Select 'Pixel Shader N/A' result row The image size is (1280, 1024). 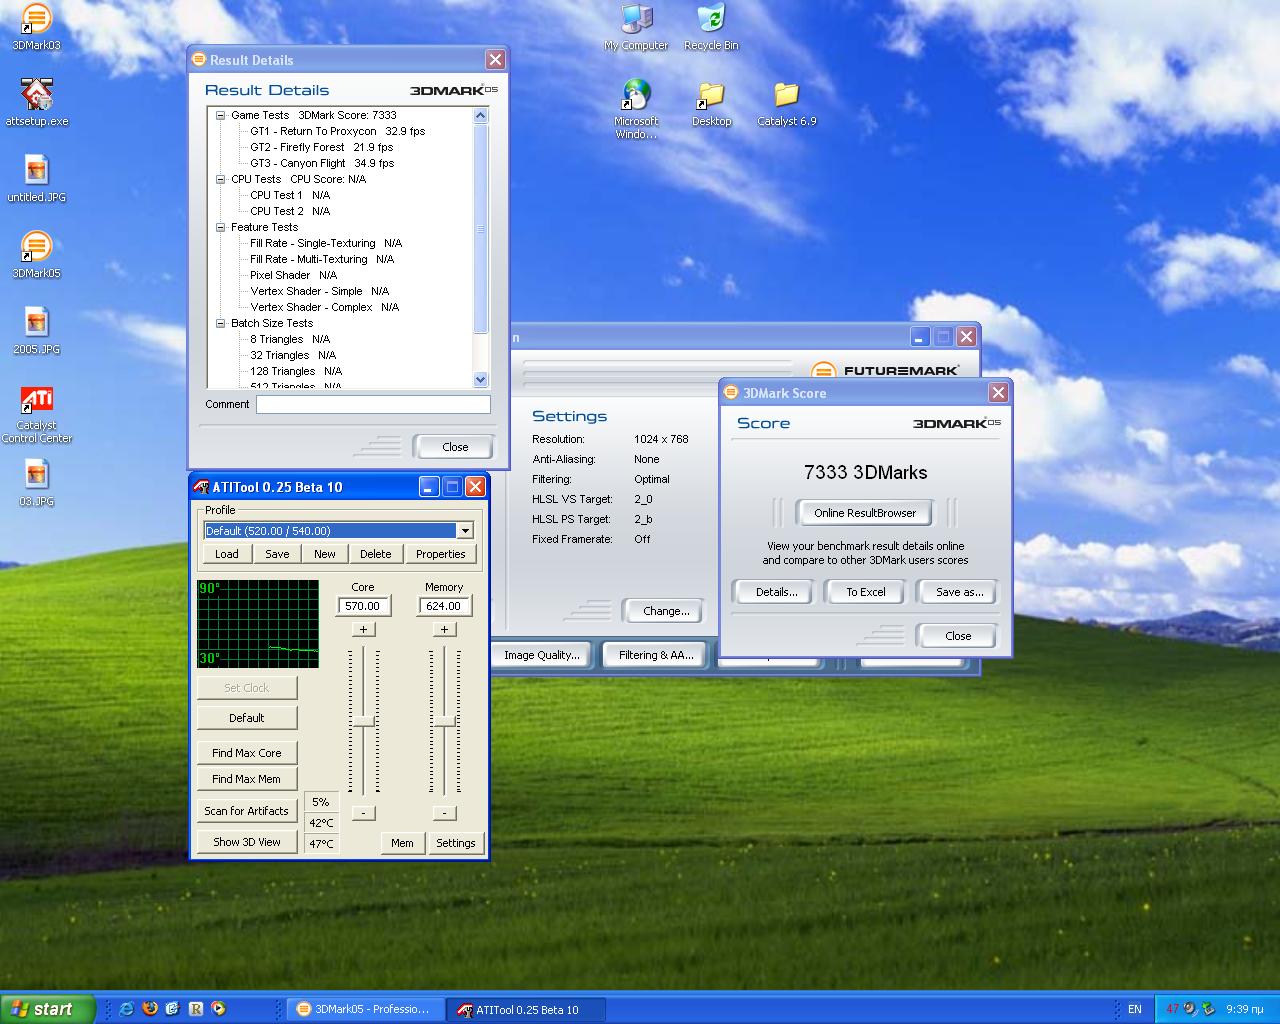(x=293, y=275)
